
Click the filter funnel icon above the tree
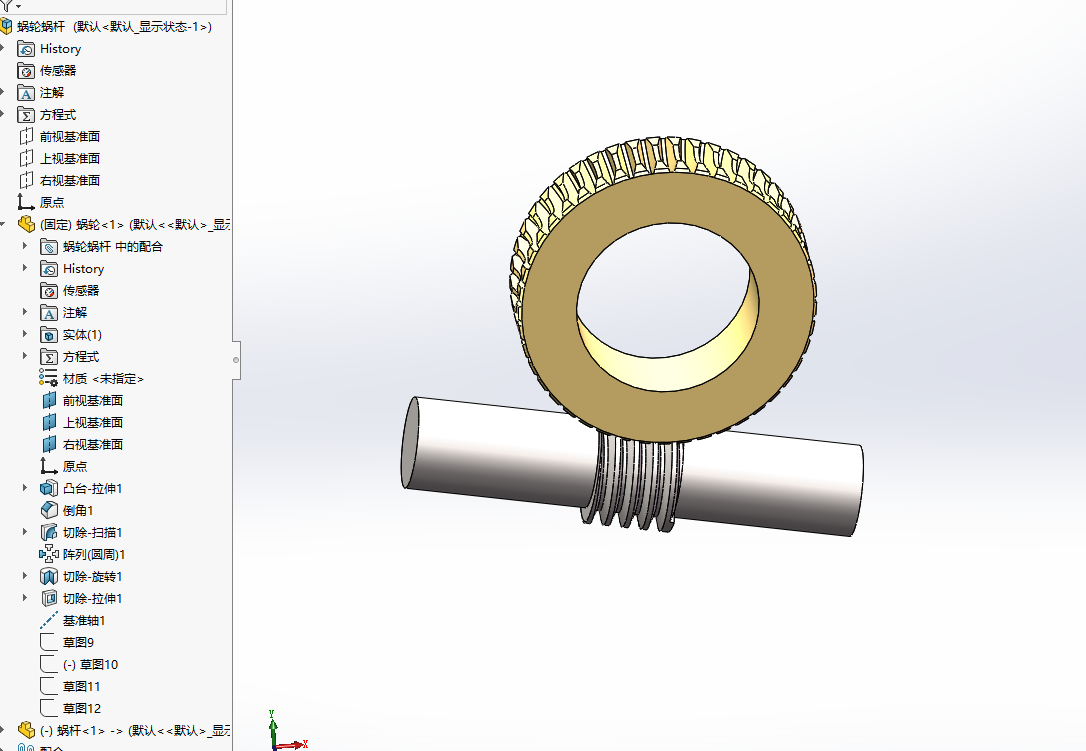(7, 6)
